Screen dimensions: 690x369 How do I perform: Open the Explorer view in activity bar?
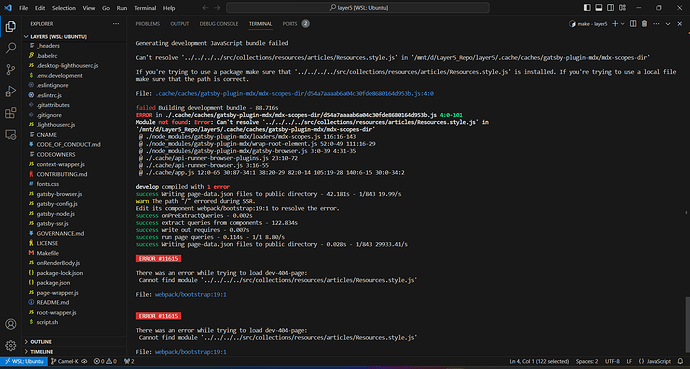tap(11, 26)
